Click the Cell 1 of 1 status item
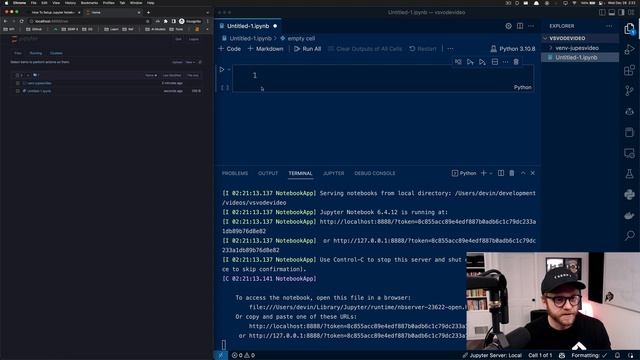640x360 pixels. click(540, 356)
